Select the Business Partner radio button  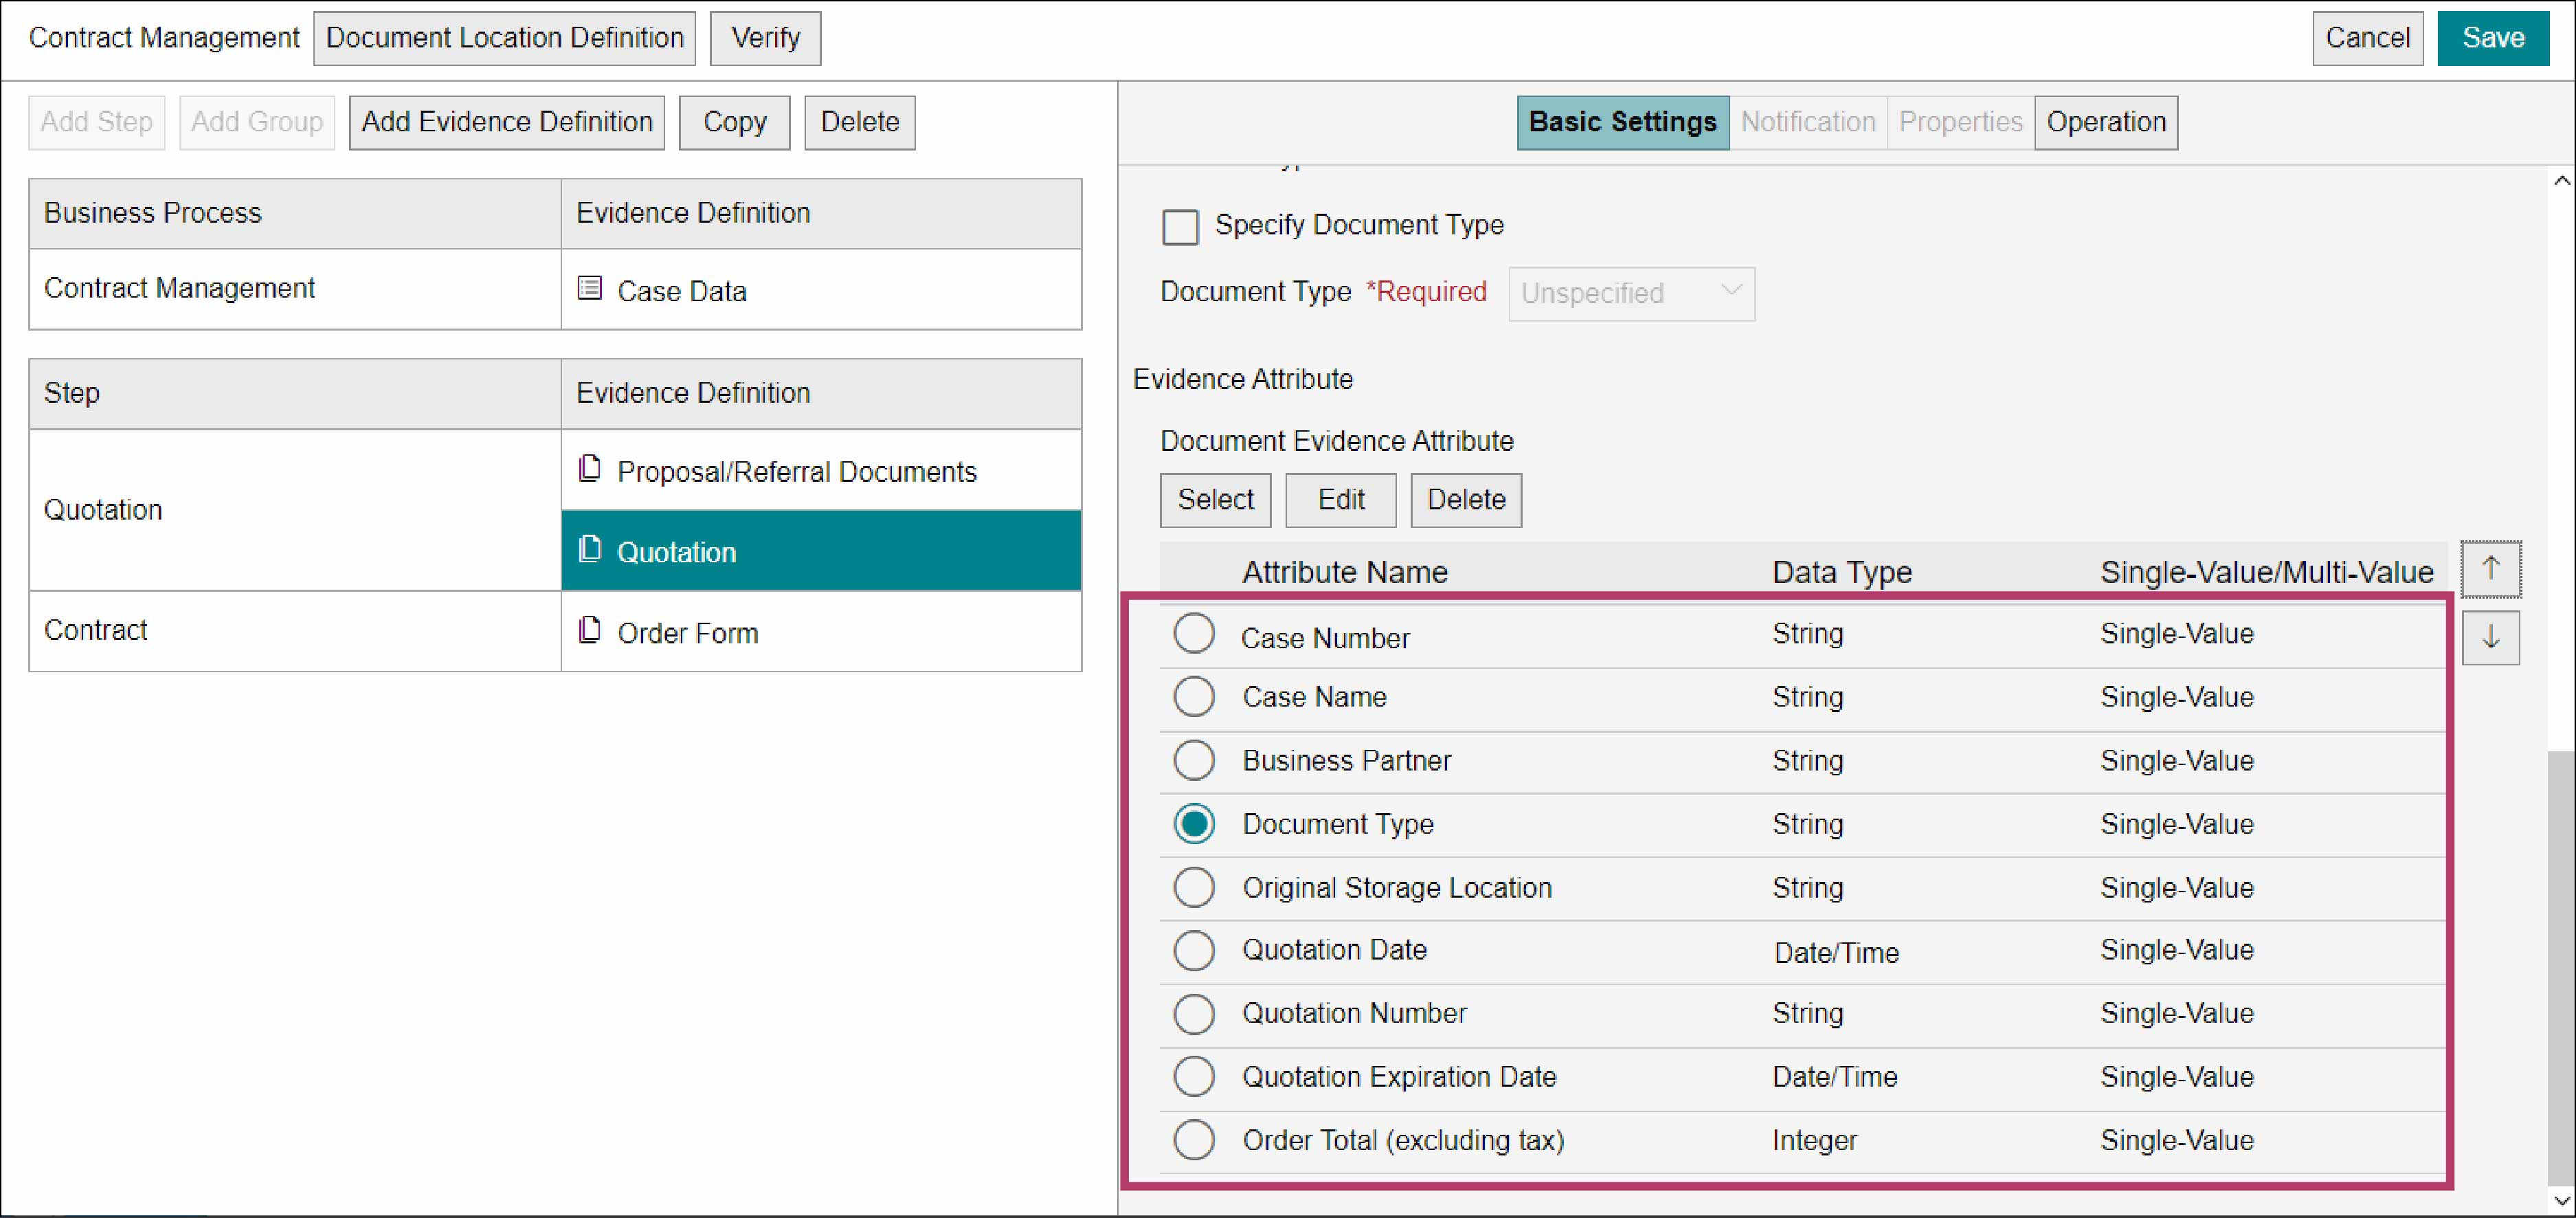(1194, 761)
